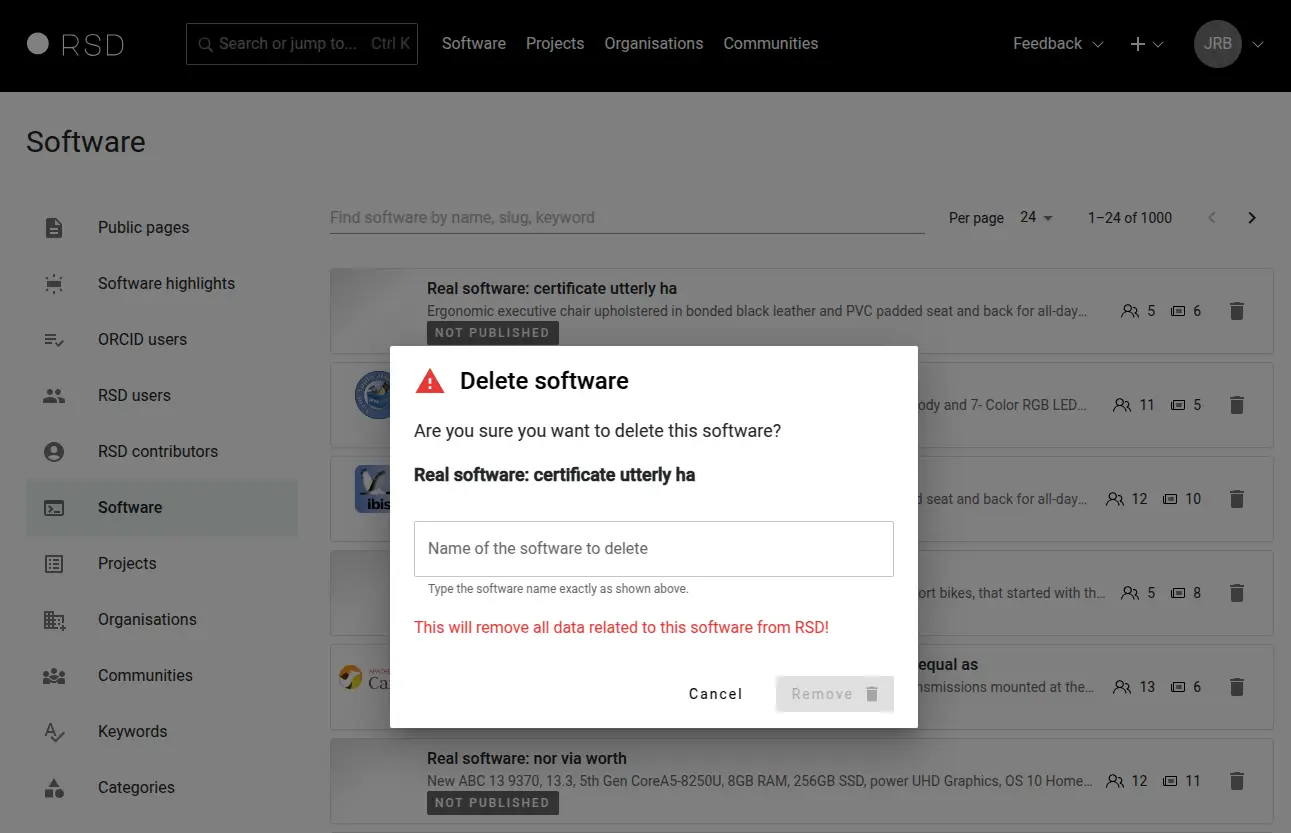1291x833 pixels.
Task: Go to the next page of software results
Action: [1252, 217]
